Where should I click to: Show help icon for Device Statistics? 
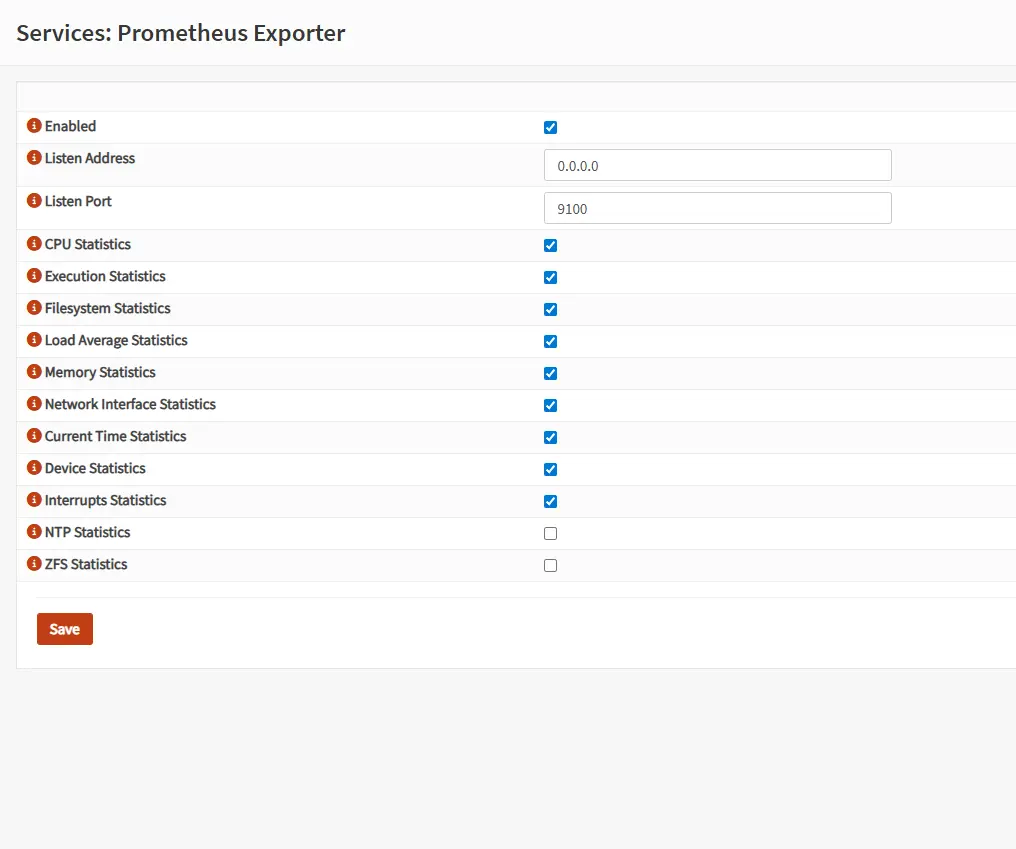click(x=34, y=467)
